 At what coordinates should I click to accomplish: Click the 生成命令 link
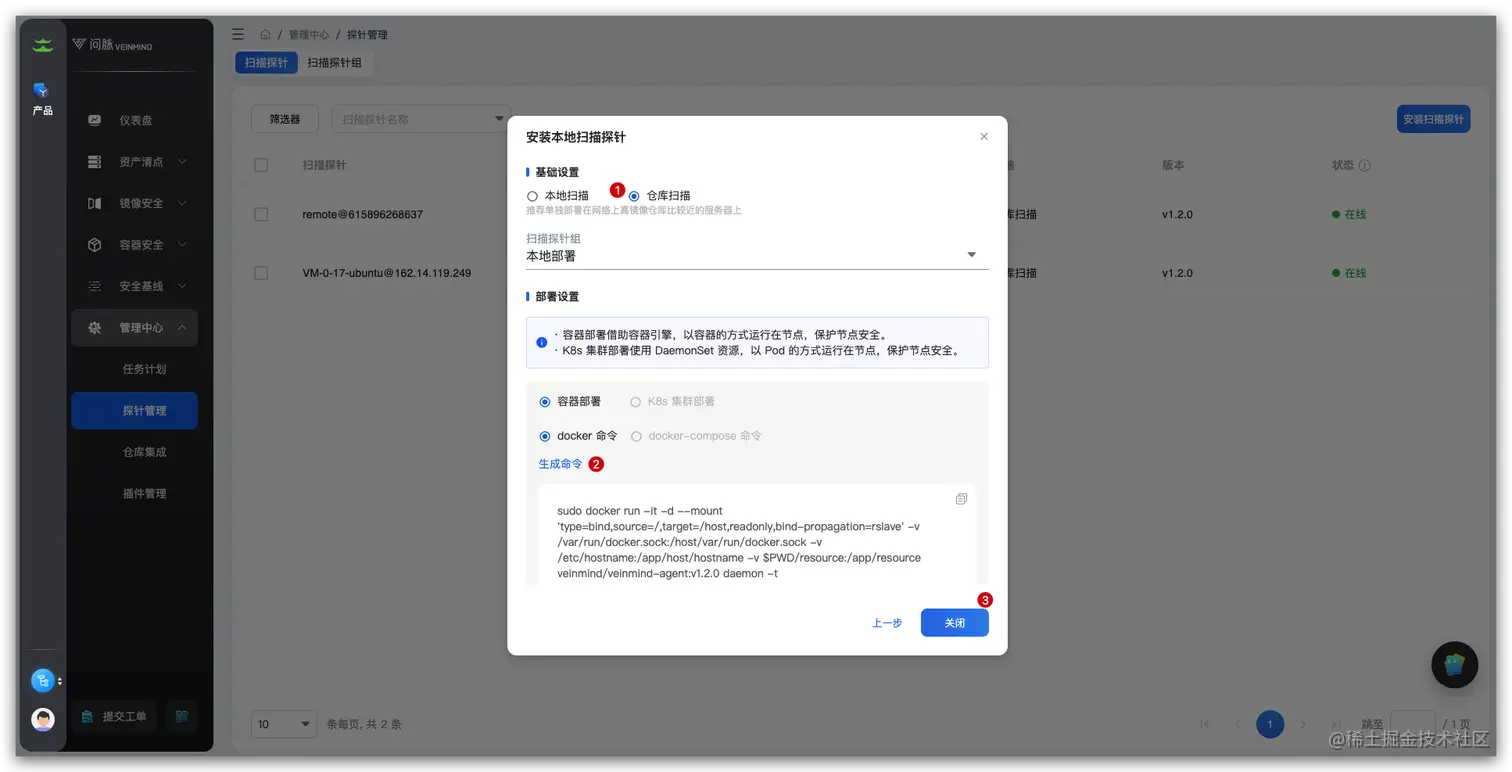pyautogui.click(x=560, y=464)
